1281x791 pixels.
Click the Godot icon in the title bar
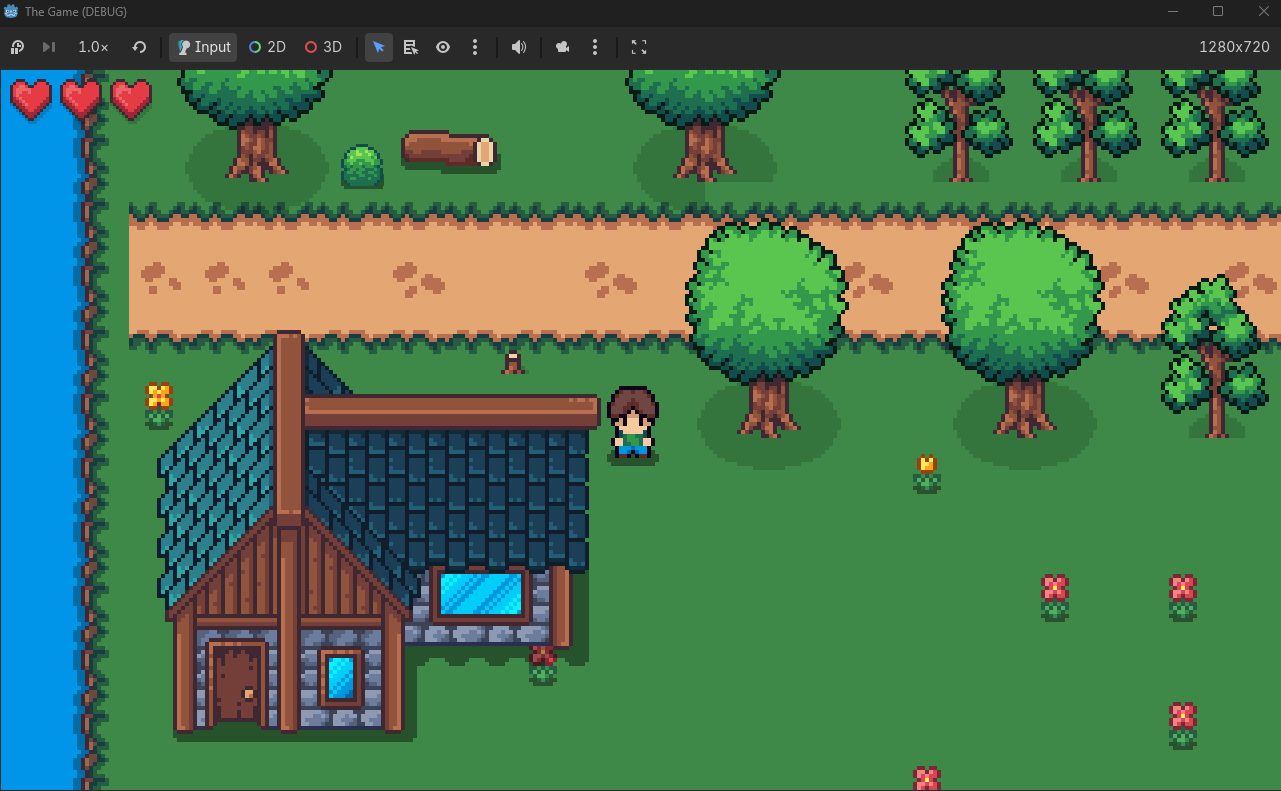[x=11, y=12]
